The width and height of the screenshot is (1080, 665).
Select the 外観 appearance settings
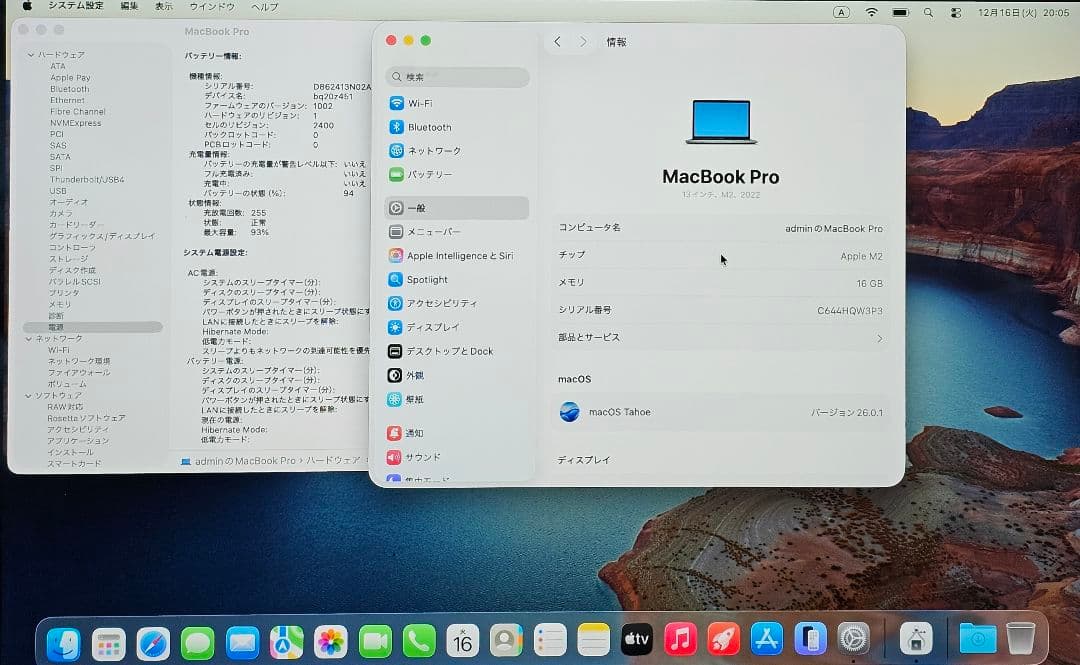[x=420, y=375]
